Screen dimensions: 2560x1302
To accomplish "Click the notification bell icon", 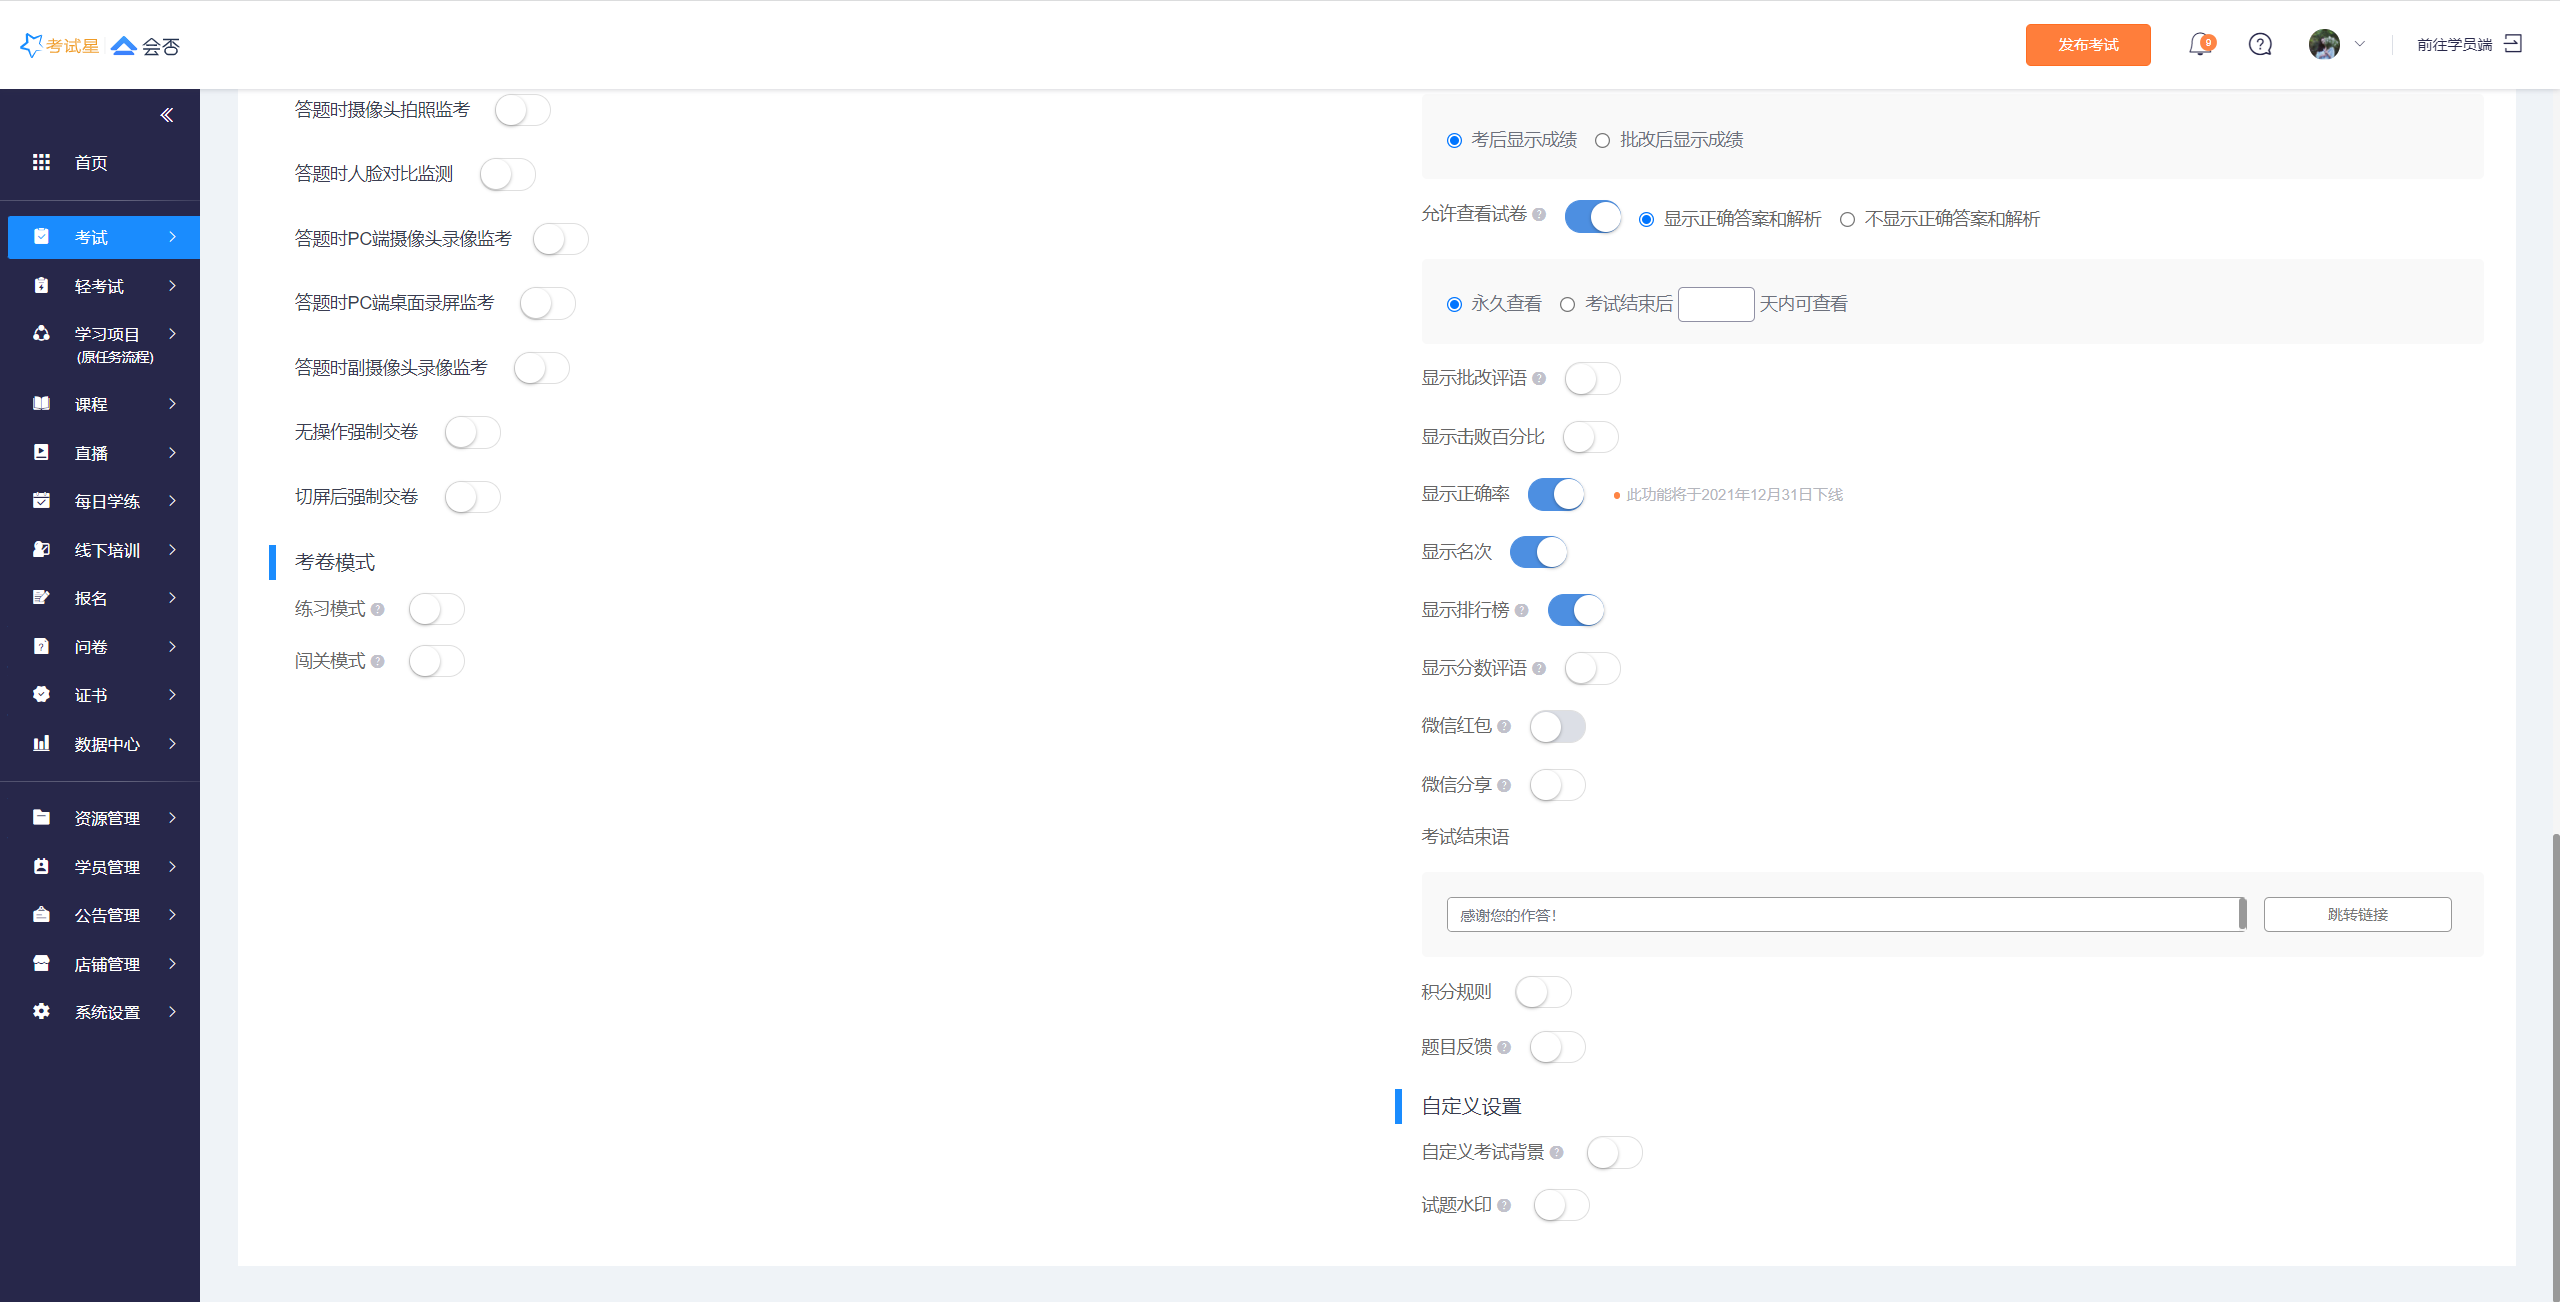I will point(2199,45).
